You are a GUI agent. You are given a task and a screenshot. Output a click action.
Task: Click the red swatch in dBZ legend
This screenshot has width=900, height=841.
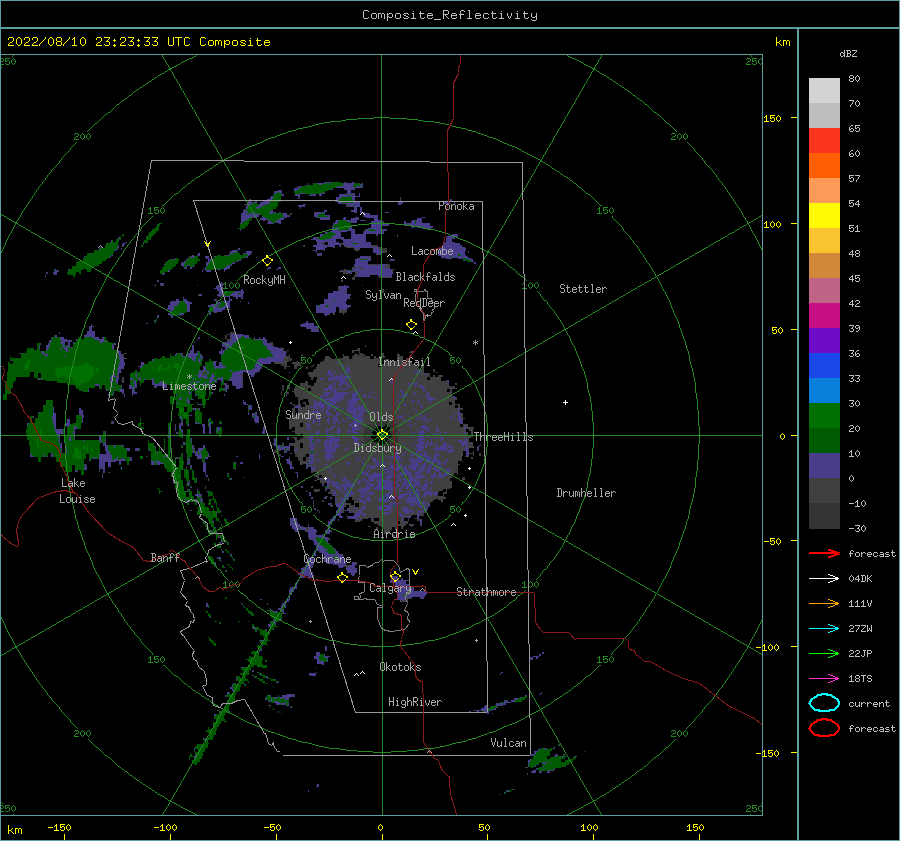point(824,141)
